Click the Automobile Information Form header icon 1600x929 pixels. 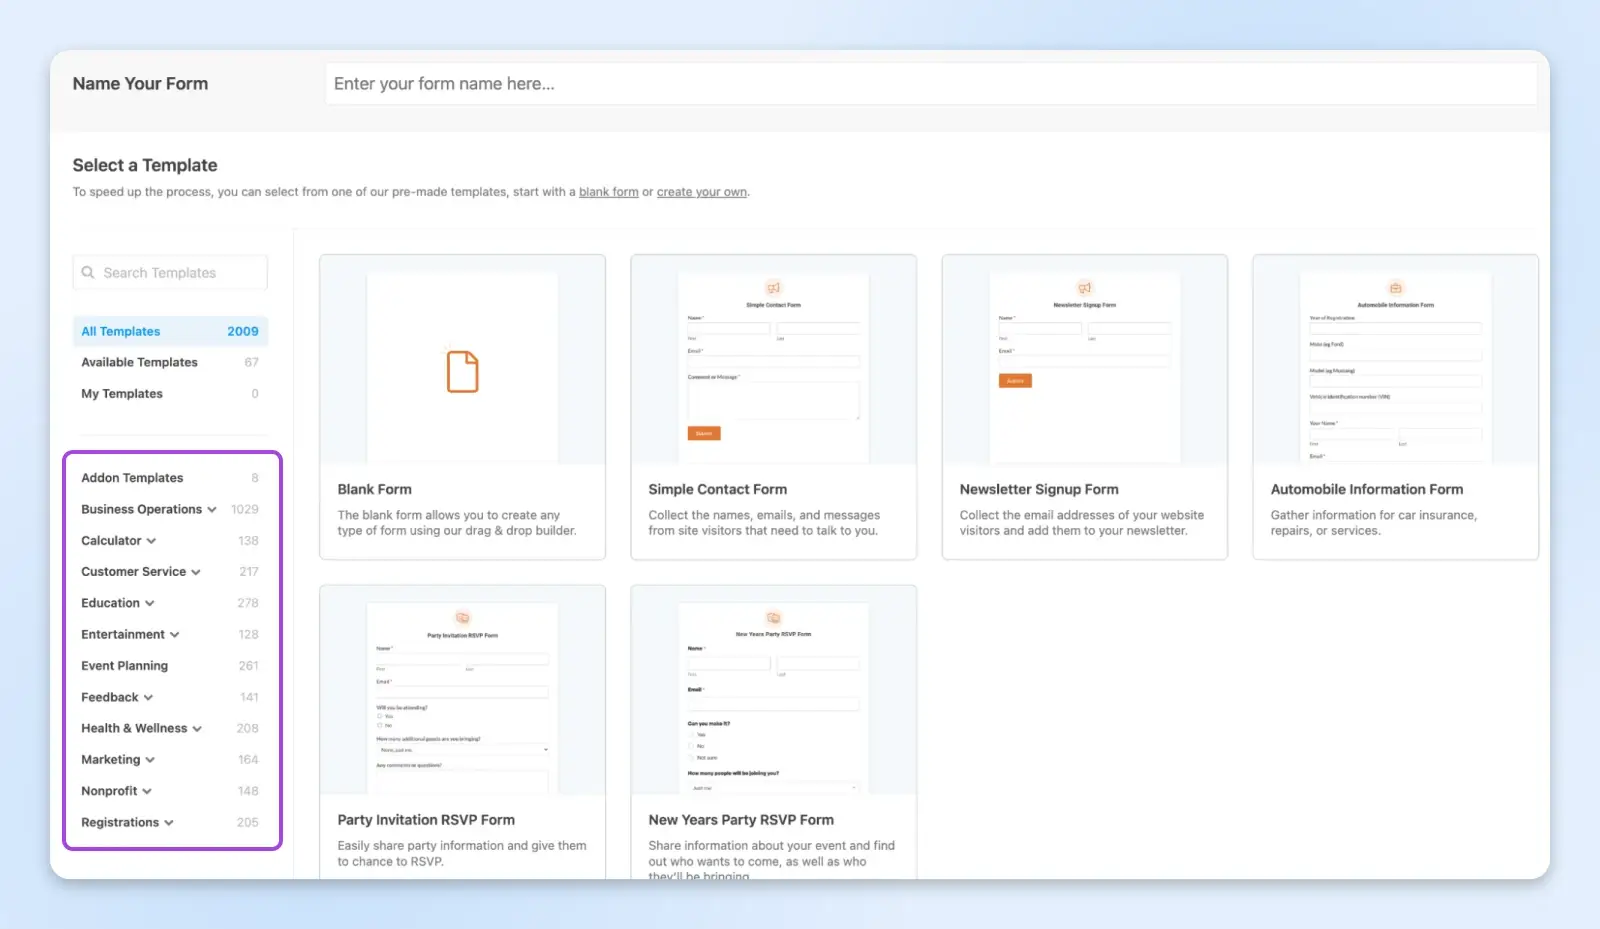click(x=1395, y=288)
